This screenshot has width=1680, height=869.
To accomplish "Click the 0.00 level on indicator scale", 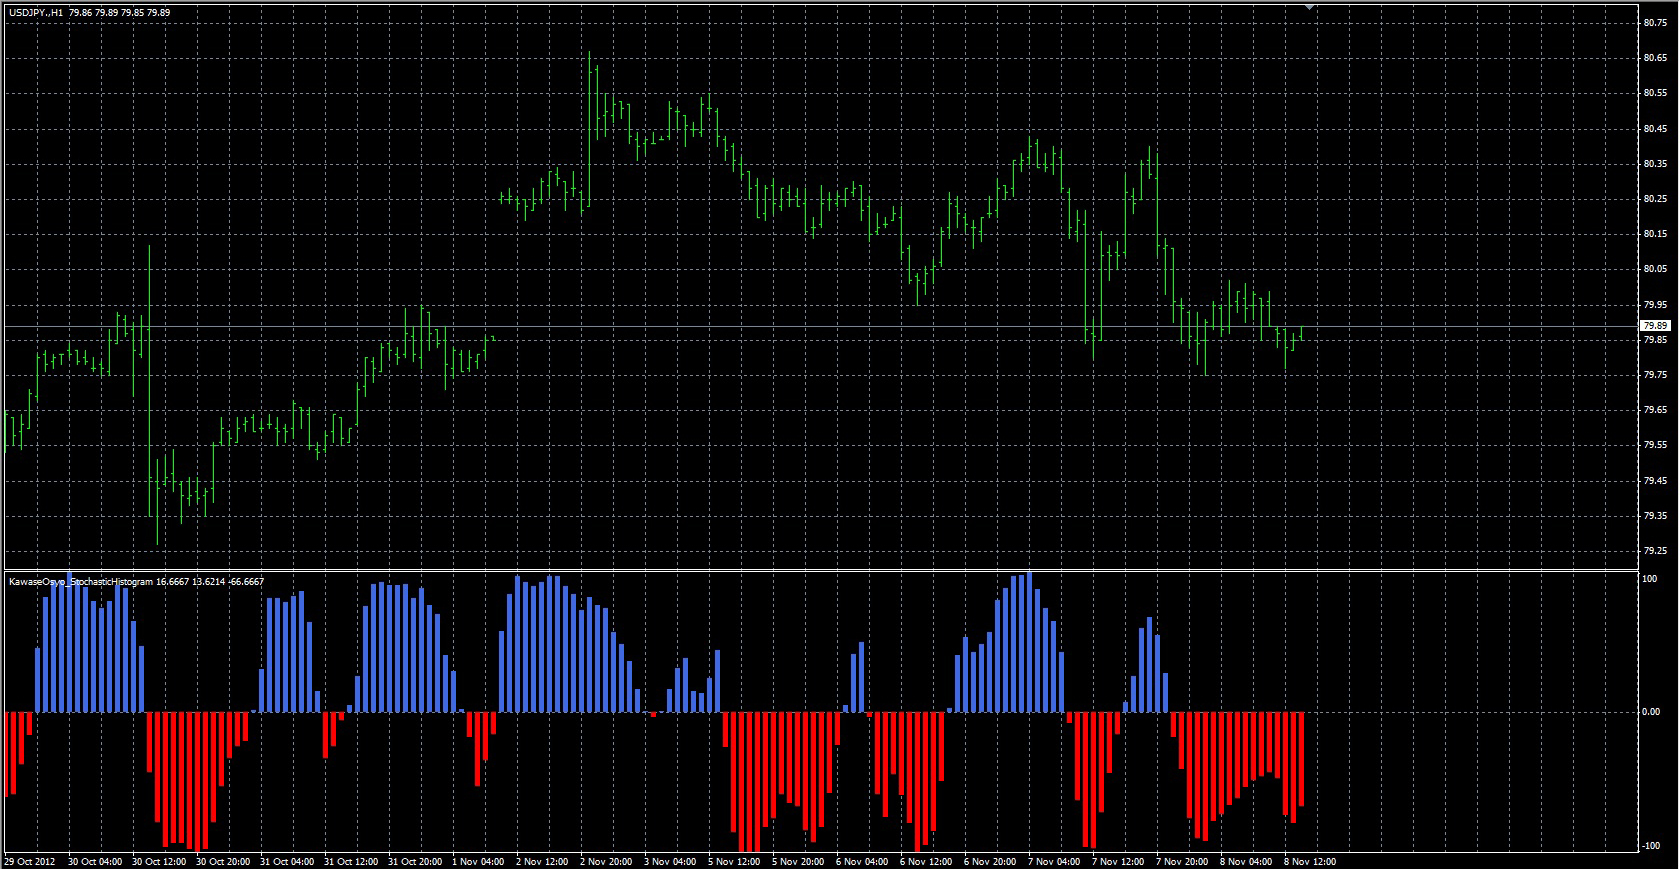I will tap(1651, 712).
